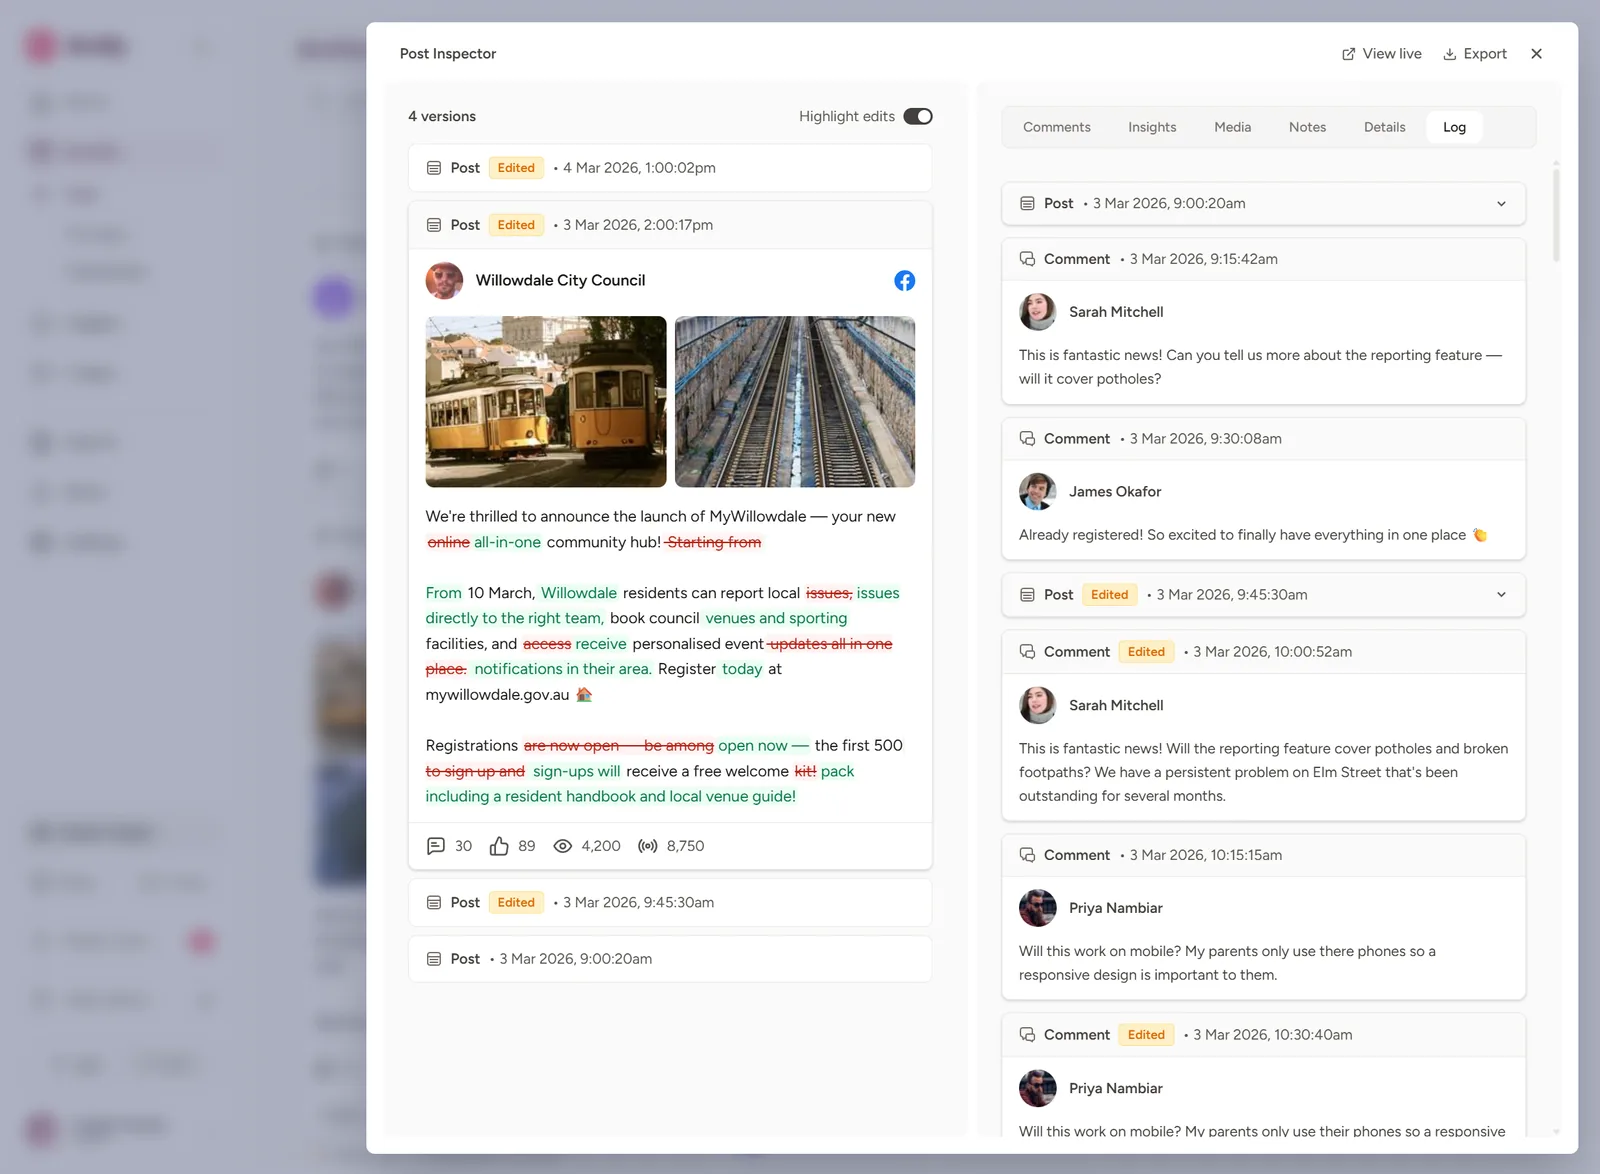Click the comment icon on the 10:15:15am entry
Image resolution: width=1600 pixels, height=1174 pixels.
point(1027,855)
